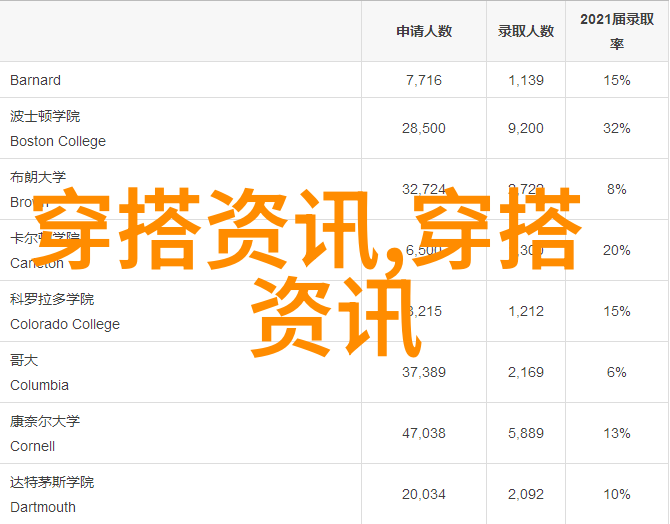The width and height of the screenshot is (670, 524).
Task: Click Dartmouth's 10% admission rate cell
Action: (617, 494)
